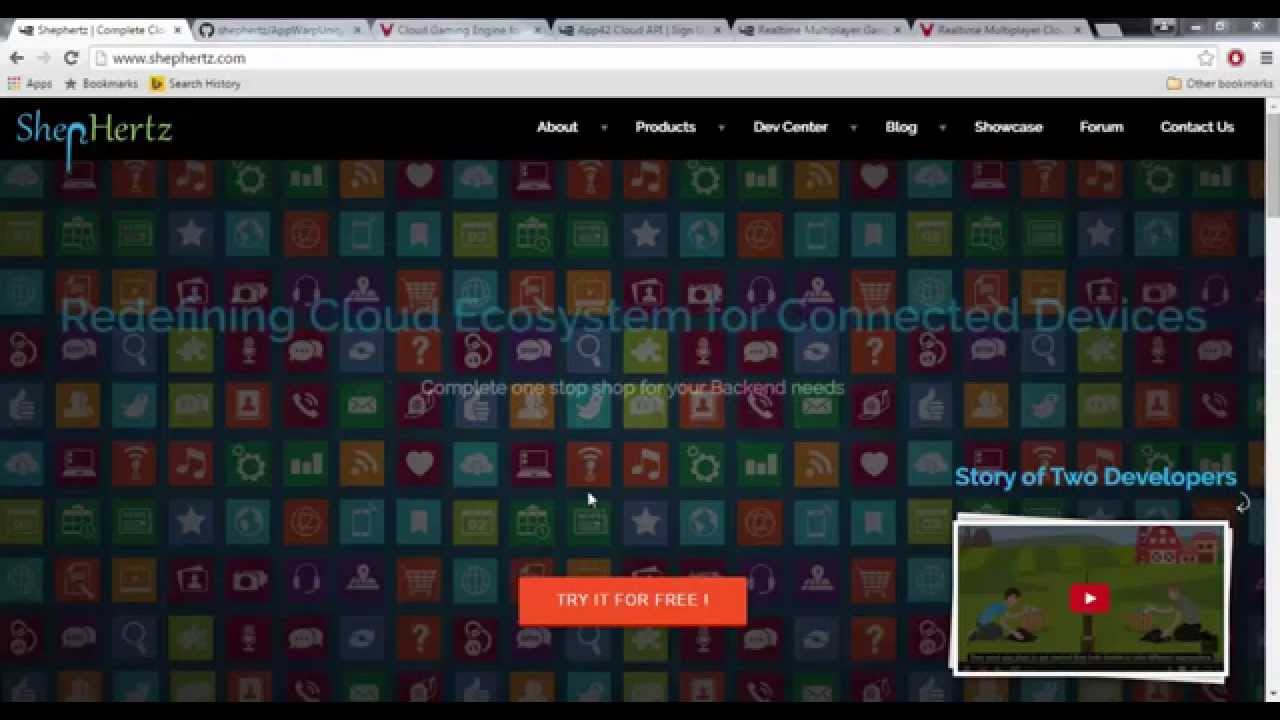This screenshot has width=1280, height=720.
Task: Close the Cloud Gaming Engine tab
Action: click(537, 30)
